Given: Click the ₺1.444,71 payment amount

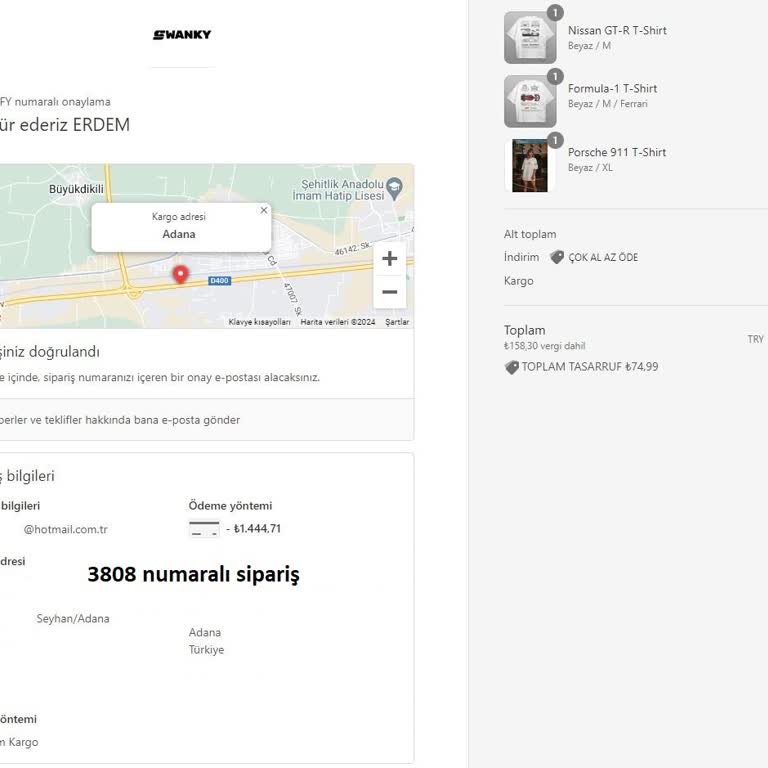Looking at the screenshot, I should coord(257,528).
